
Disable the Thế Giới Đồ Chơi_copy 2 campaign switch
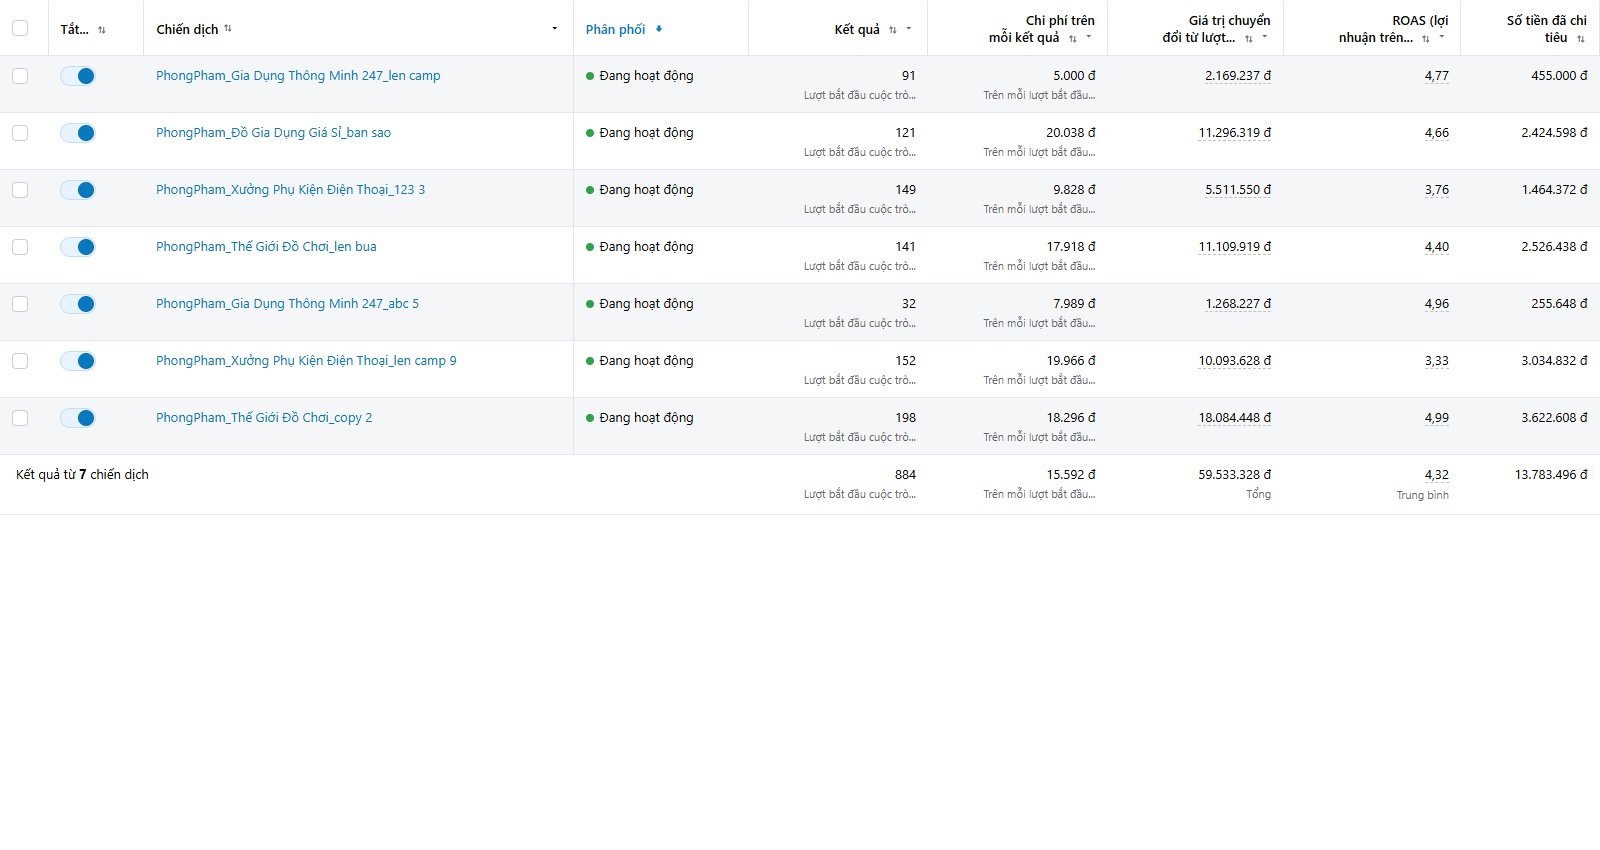(78, 418)
